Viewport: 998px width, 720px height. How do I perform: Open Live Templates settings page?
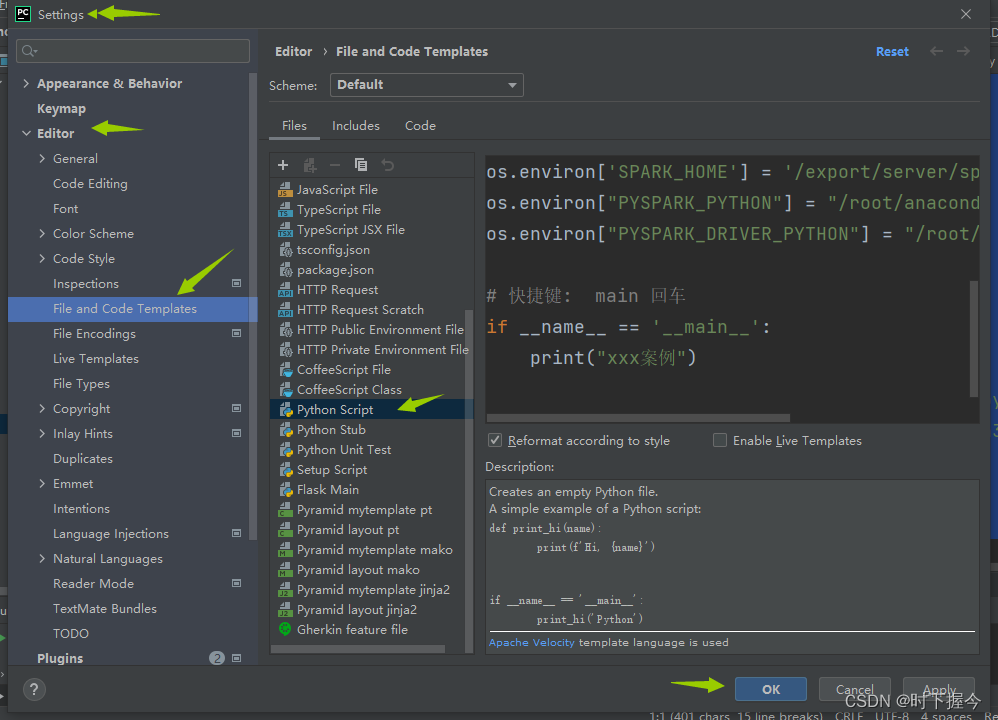pyautogui.click(x=95, y=358)
